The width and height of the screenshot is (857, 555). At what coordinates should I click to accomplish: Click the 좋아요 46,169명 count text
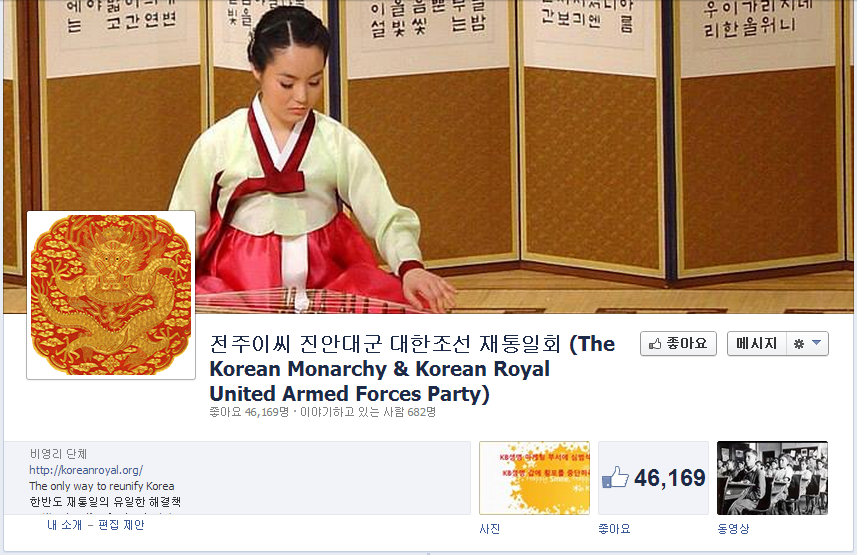coord(249,412)
